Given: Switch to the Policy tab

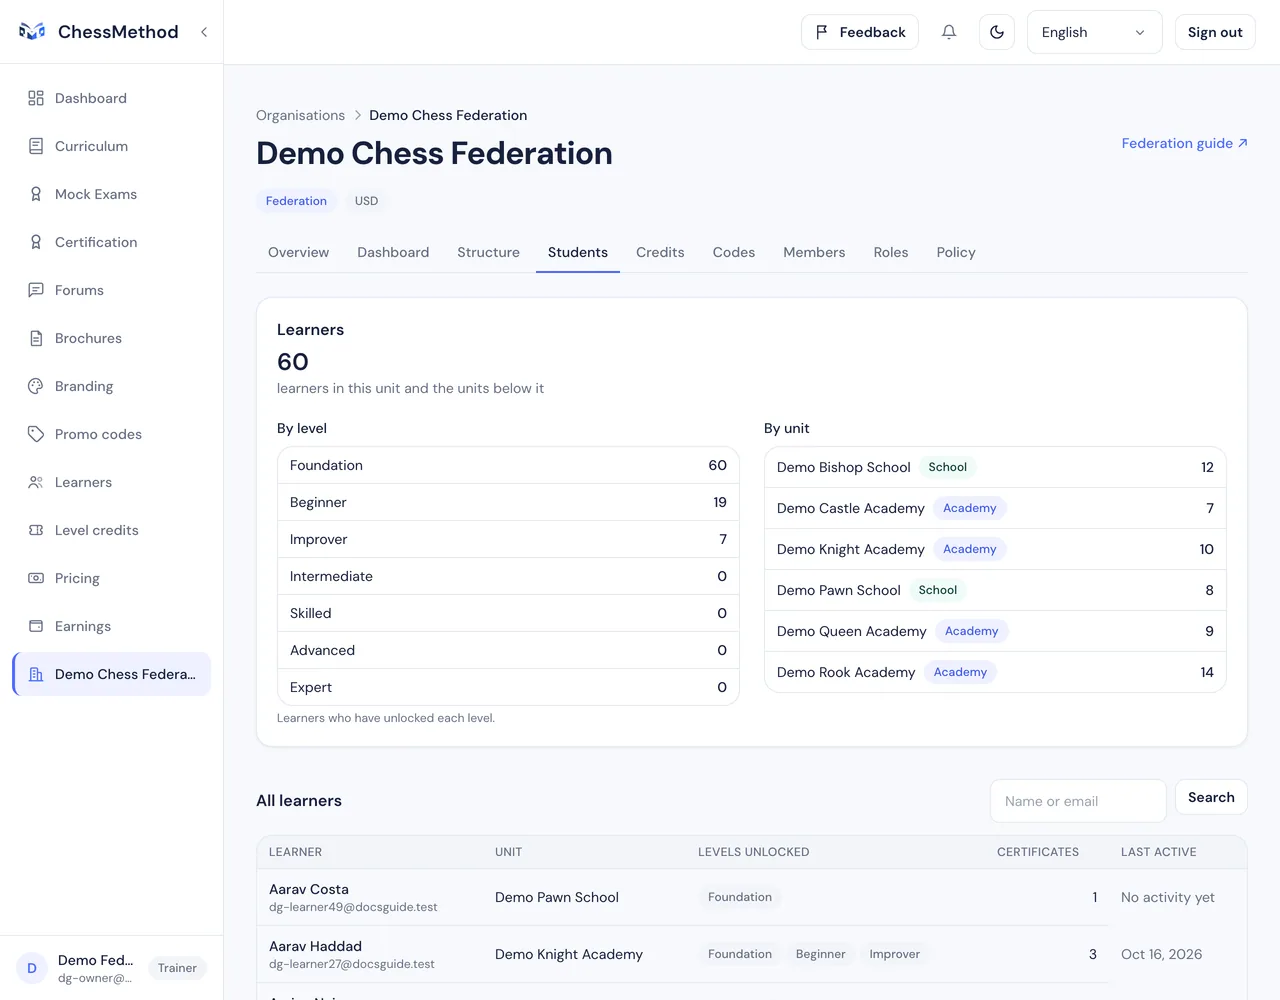Looking at the screenshot, I should point(956,252).
